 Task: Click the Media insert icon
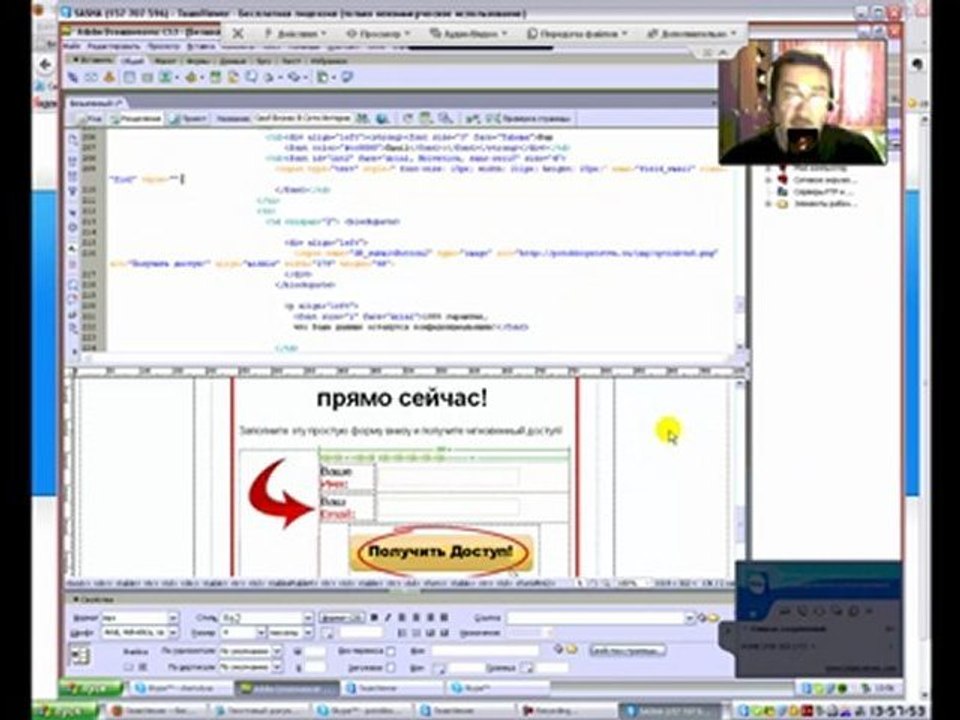pos(192,78)
